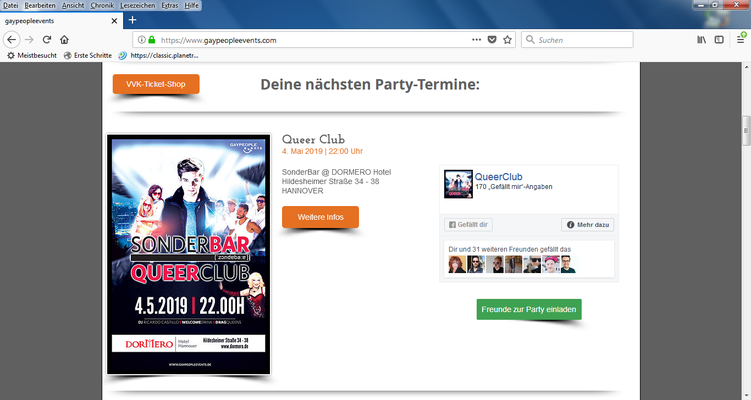This screenshot has width=751, height=400.
Task: Click the VVK-Ticket-Shop button
Action: point(156,84)
